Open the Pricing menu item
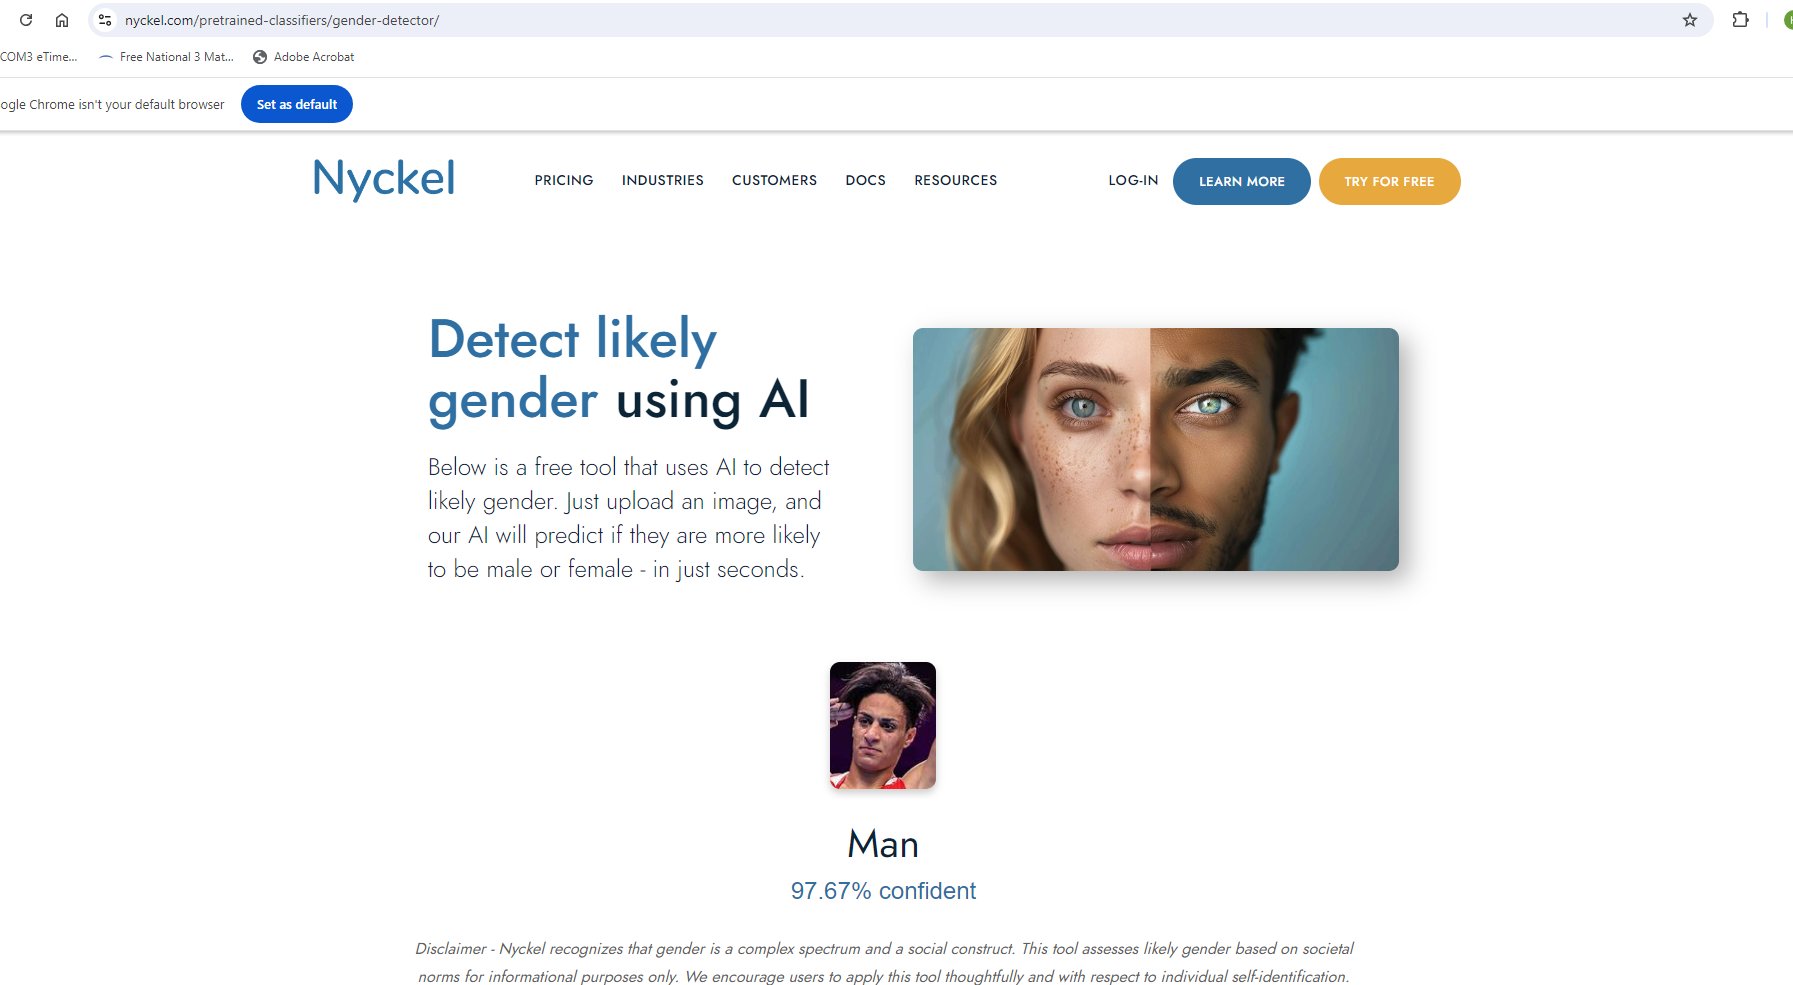The image size is (1793, 985). point(564,181)
